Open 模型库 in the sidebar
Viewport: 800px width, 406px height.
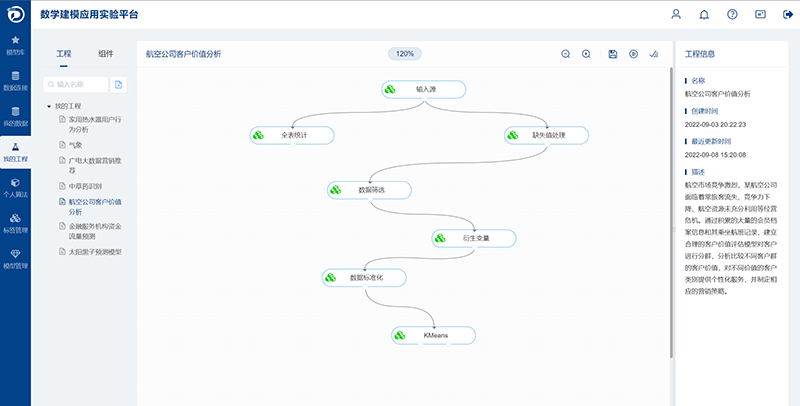(15, 45)
